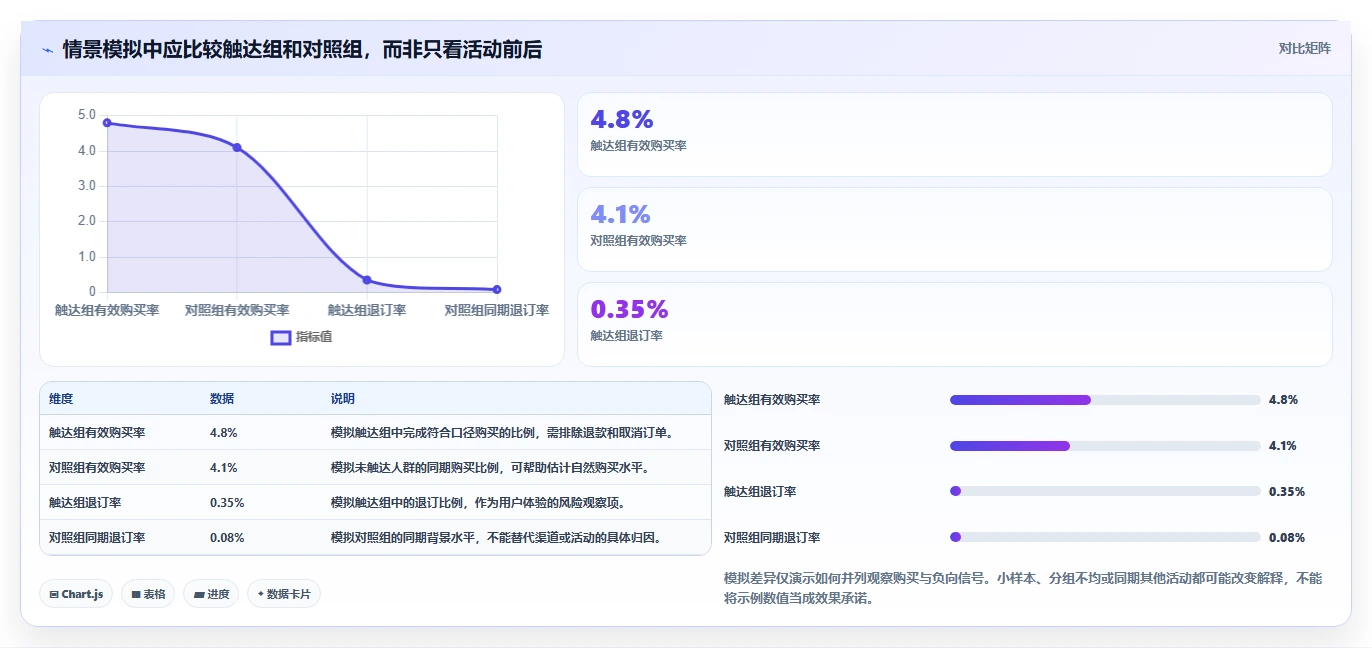Screen dimensions: 1372x648
Task: Click the 维度 table column header
Action: (61, 399)
